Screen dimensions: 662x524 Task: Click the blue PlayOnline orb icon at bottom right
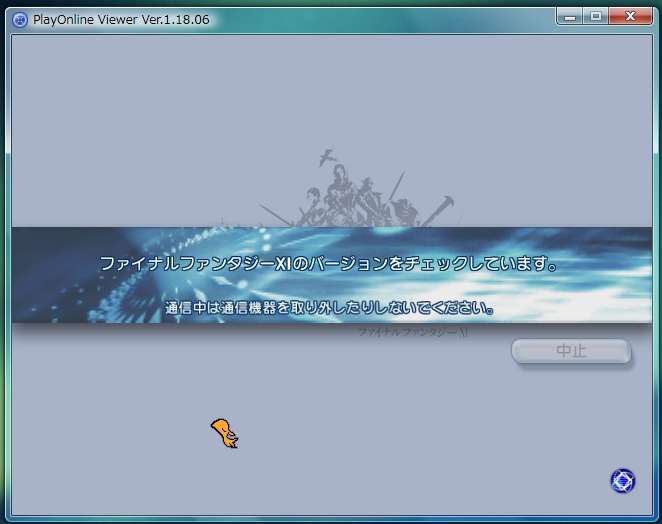(623, 481)
